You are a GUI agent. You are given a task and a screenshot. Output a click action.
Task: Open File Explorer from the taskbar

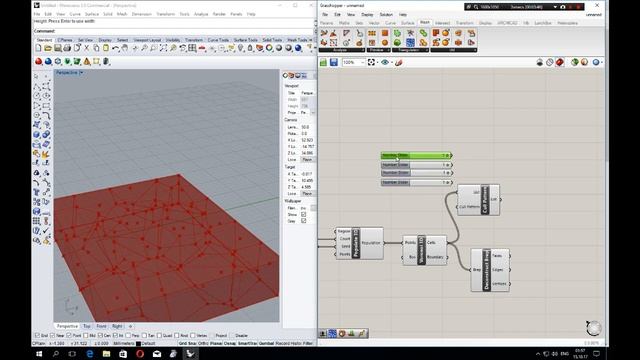107,353
